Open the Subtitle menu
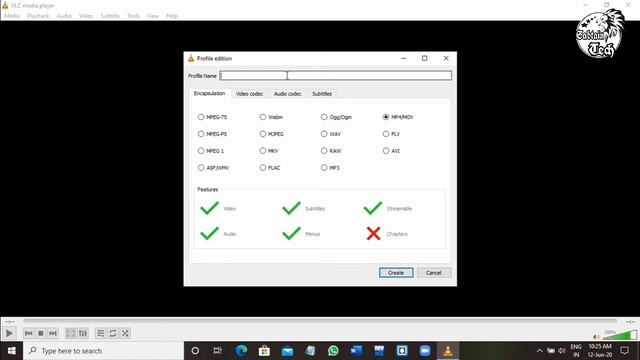The image size is (640, 360). point(110,16)
